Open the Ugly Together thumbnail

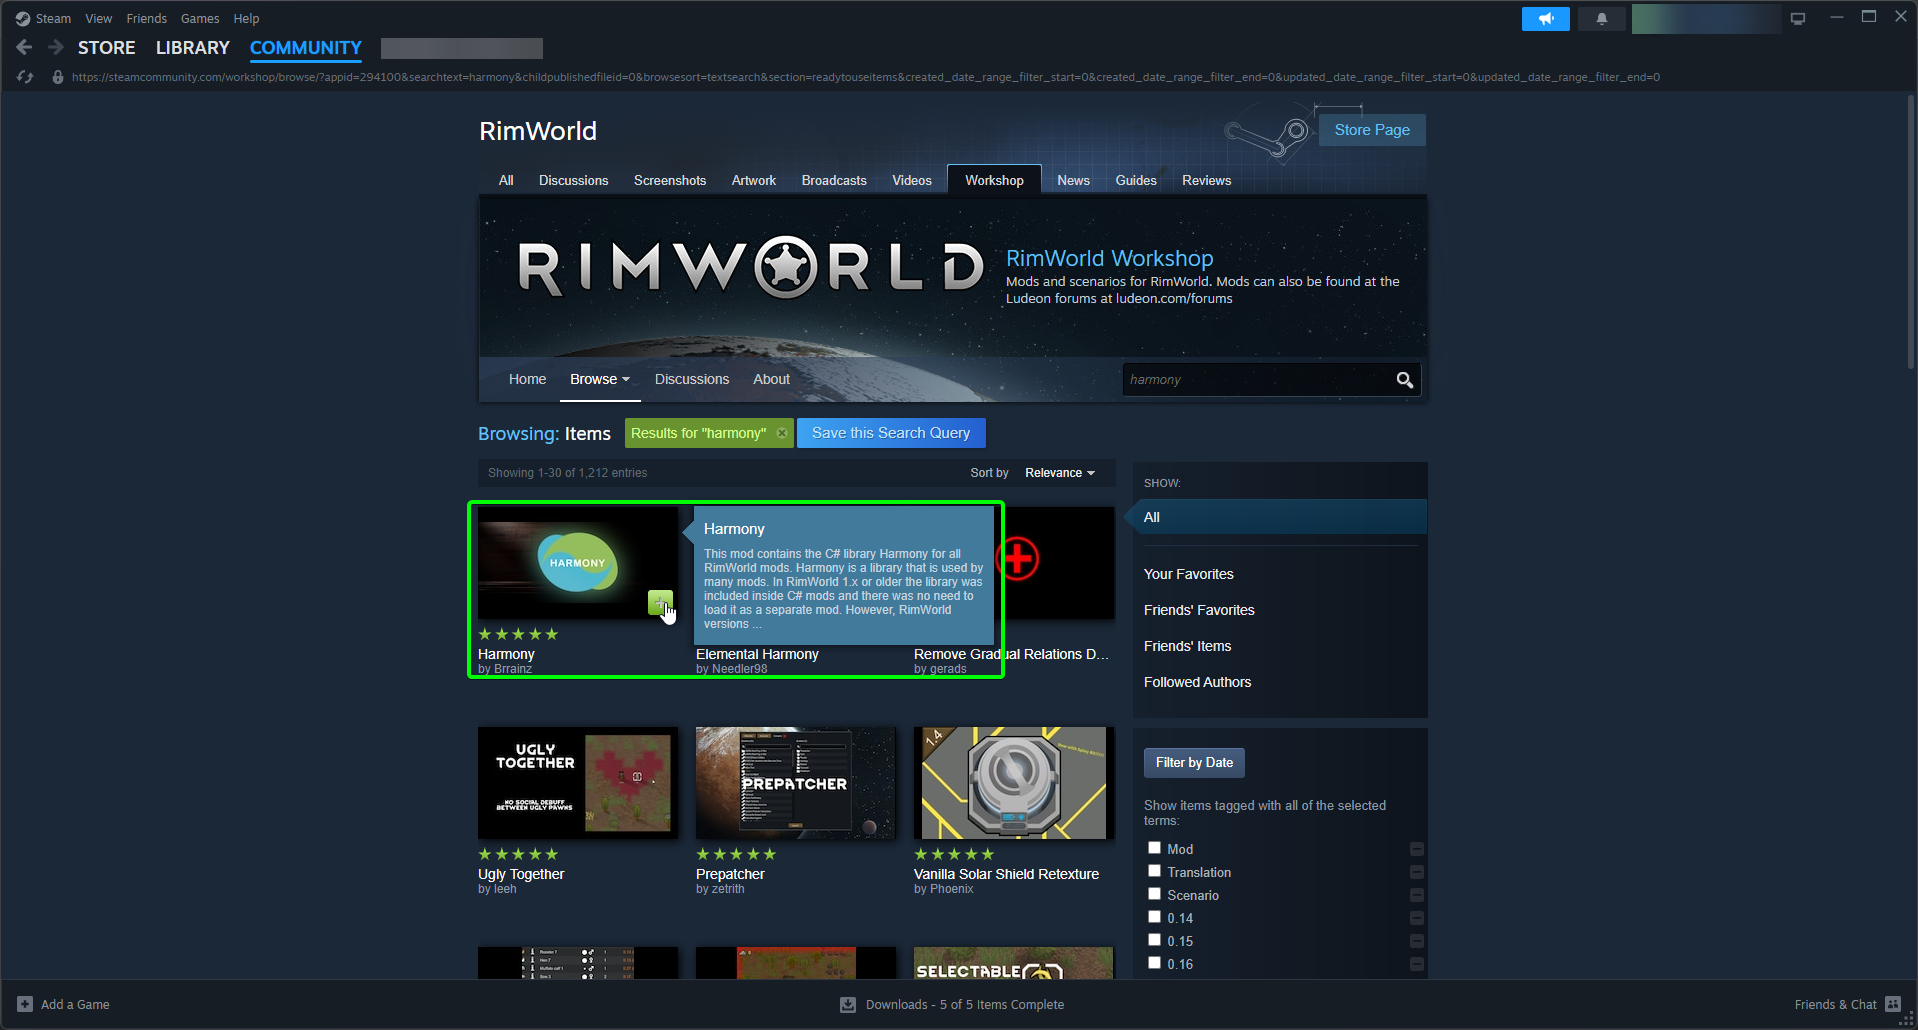tap(578, 783)
